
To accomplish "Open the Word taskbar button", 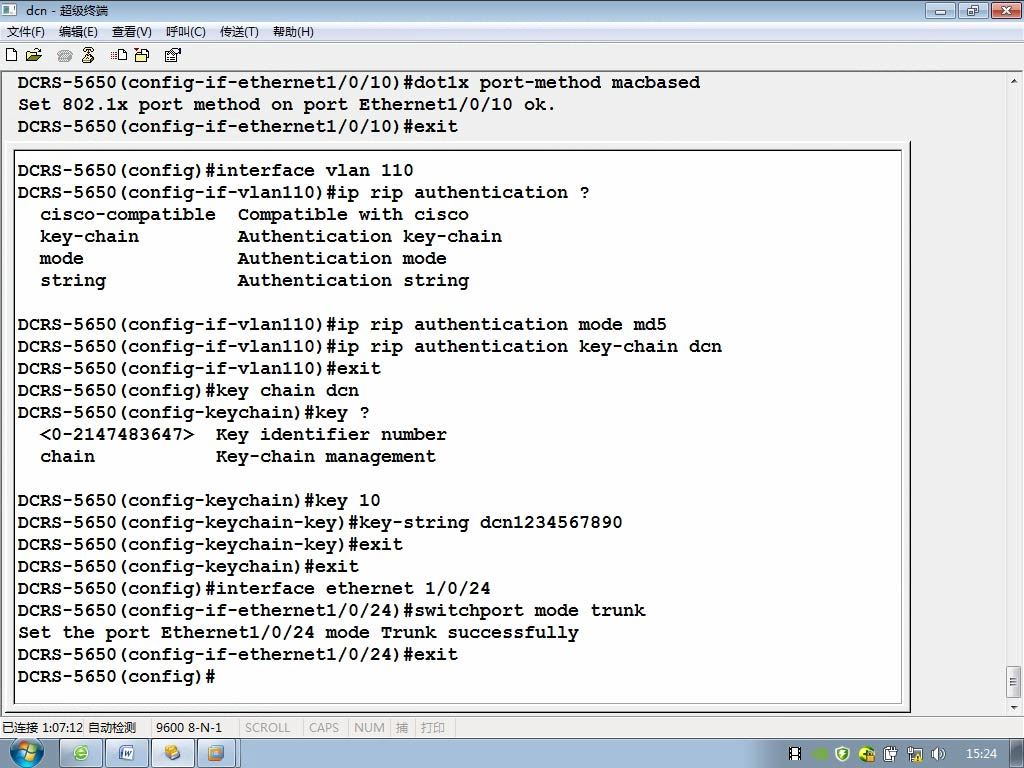I will pyautogui.click(x=126, y=754).
